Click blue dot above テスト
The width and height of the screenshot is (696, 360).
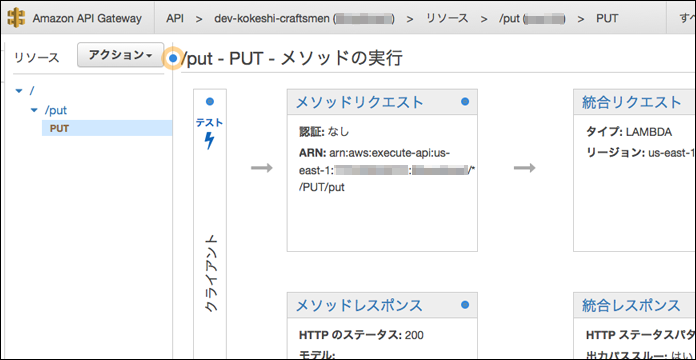(210, 102)
